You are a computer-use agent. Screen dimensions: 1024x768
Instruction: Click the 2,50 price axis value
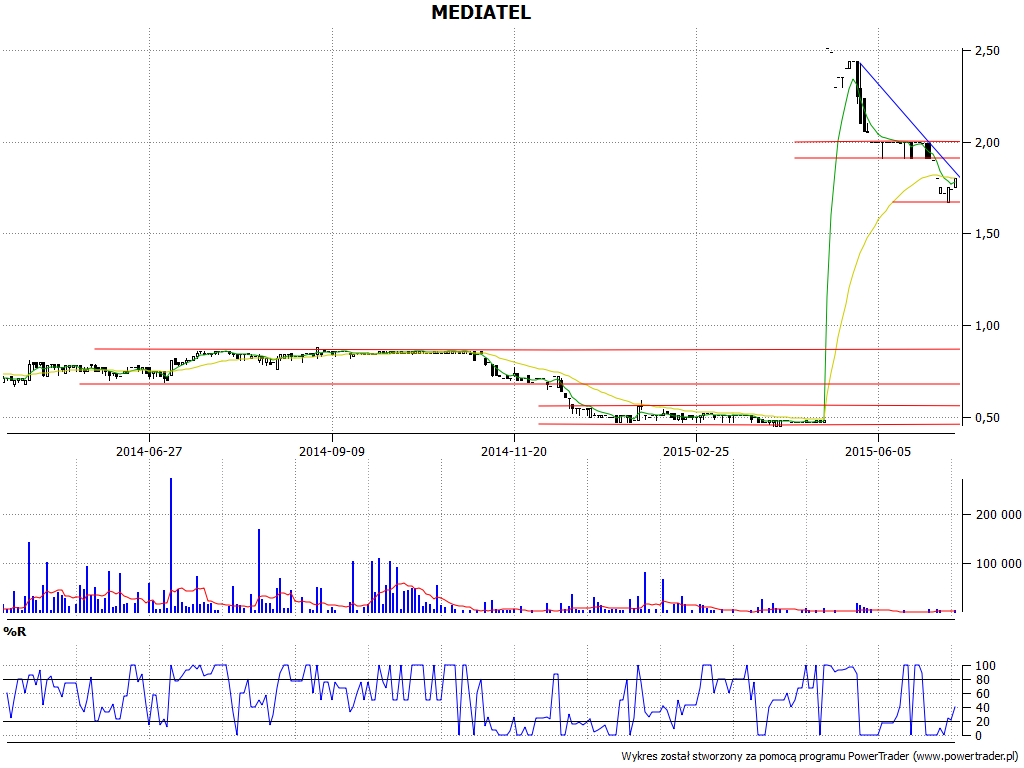pyautogui.click(x=987, y=50)
